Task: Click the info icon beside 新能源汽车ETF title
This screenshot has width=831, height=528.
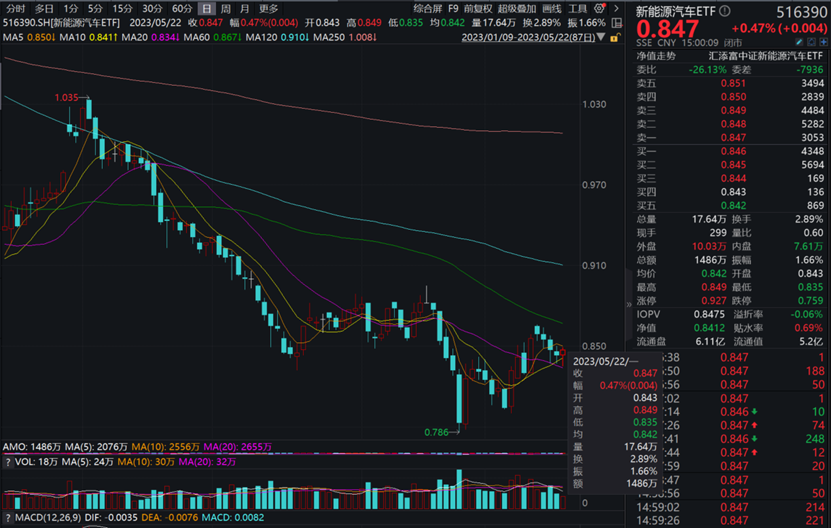Action: pos(724,11)
